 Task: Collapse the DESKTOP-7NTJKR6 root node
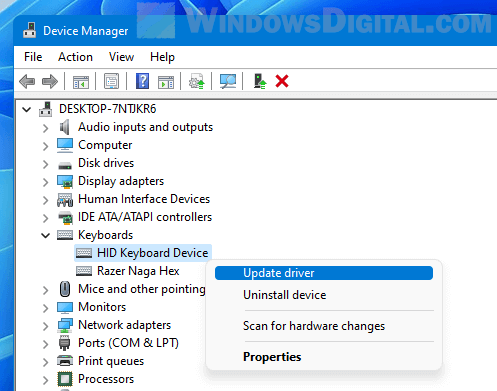point(27,109)
